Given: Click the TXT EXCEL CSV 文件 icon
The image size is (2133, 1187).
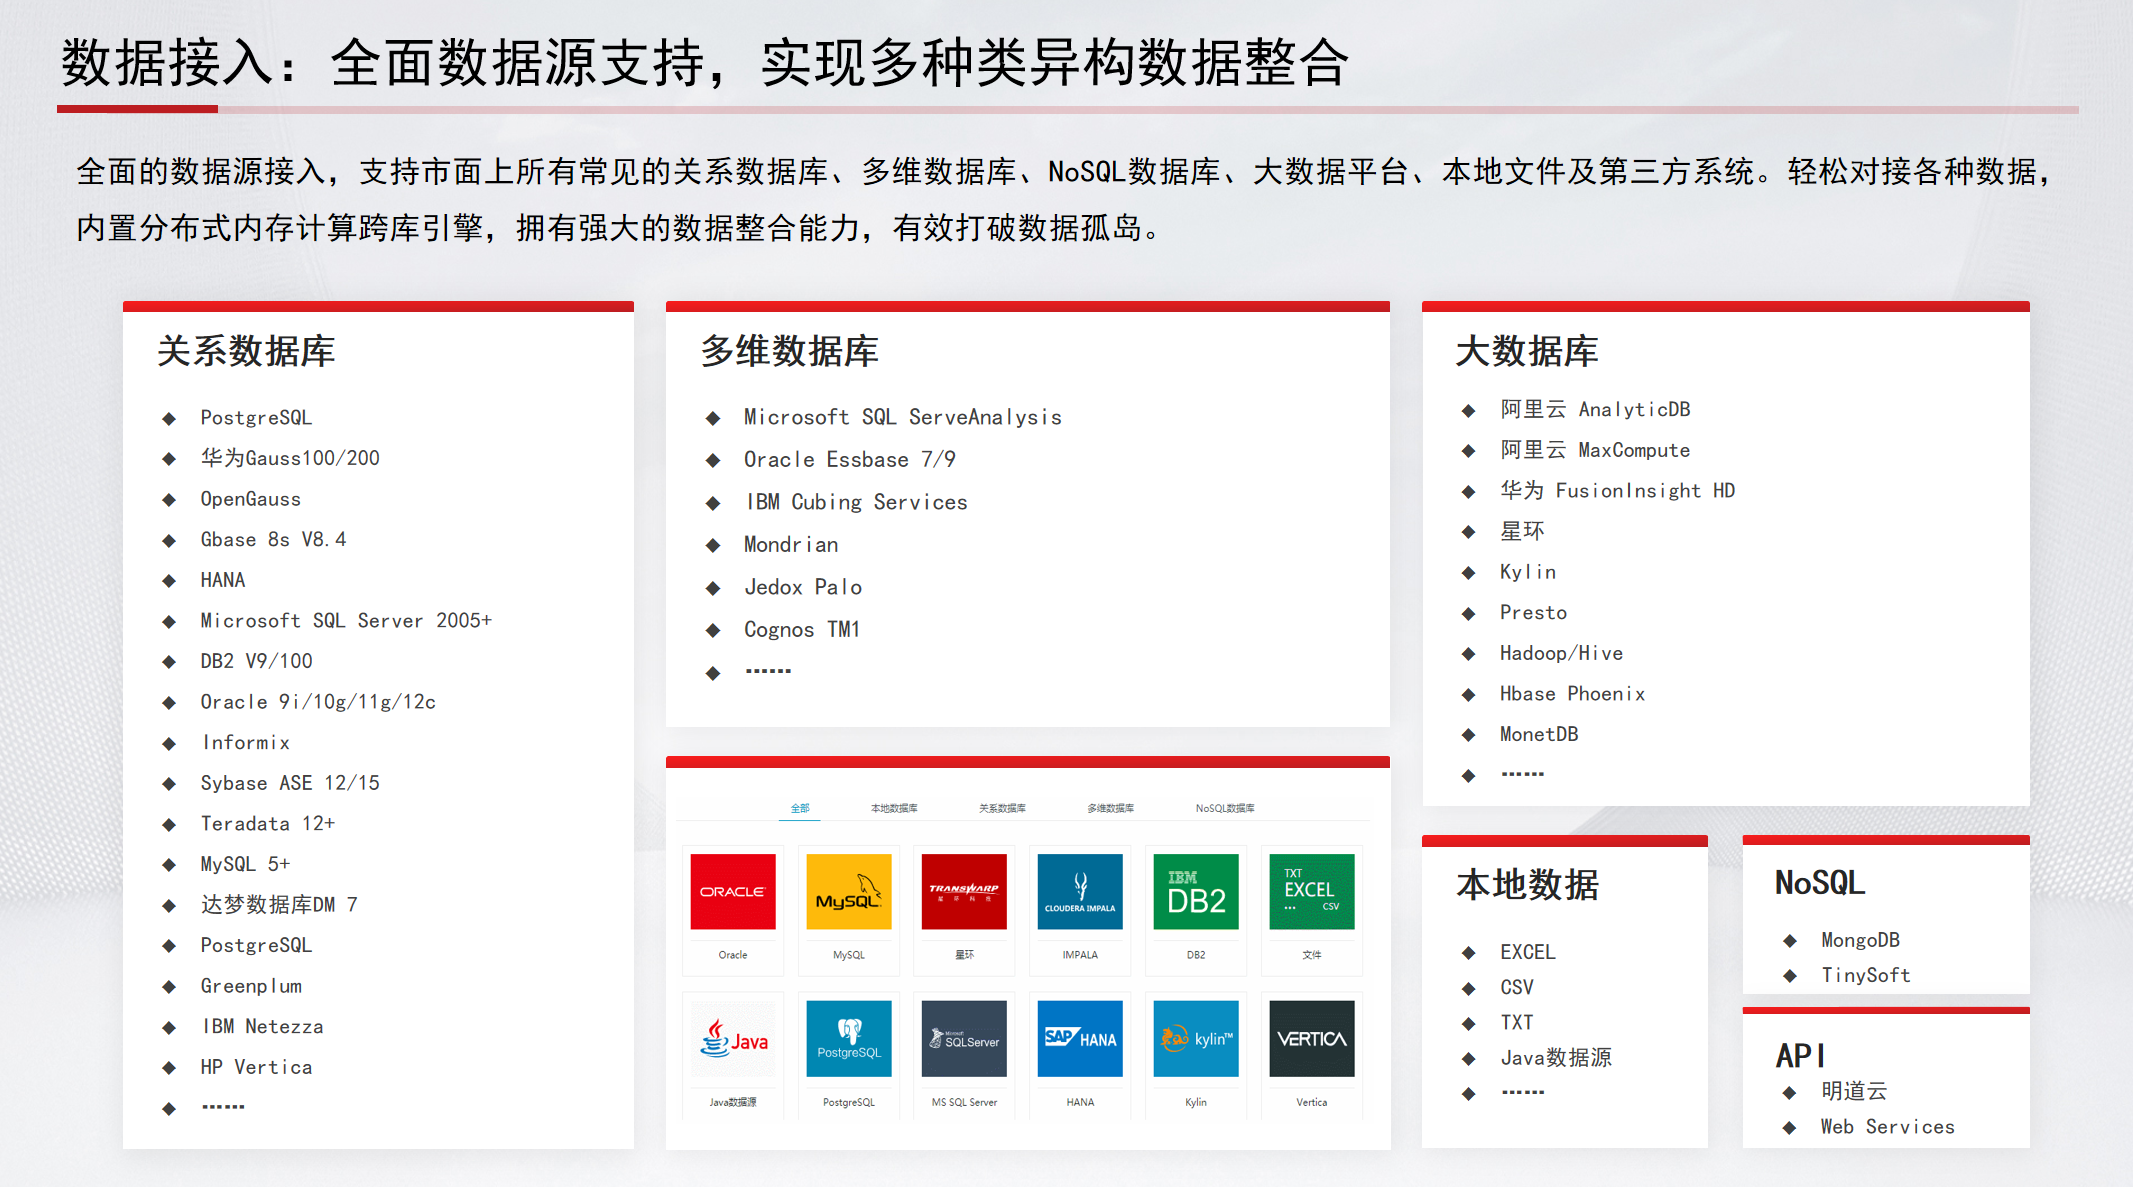Looking at the screenshot, I should tap(1312, 891).
